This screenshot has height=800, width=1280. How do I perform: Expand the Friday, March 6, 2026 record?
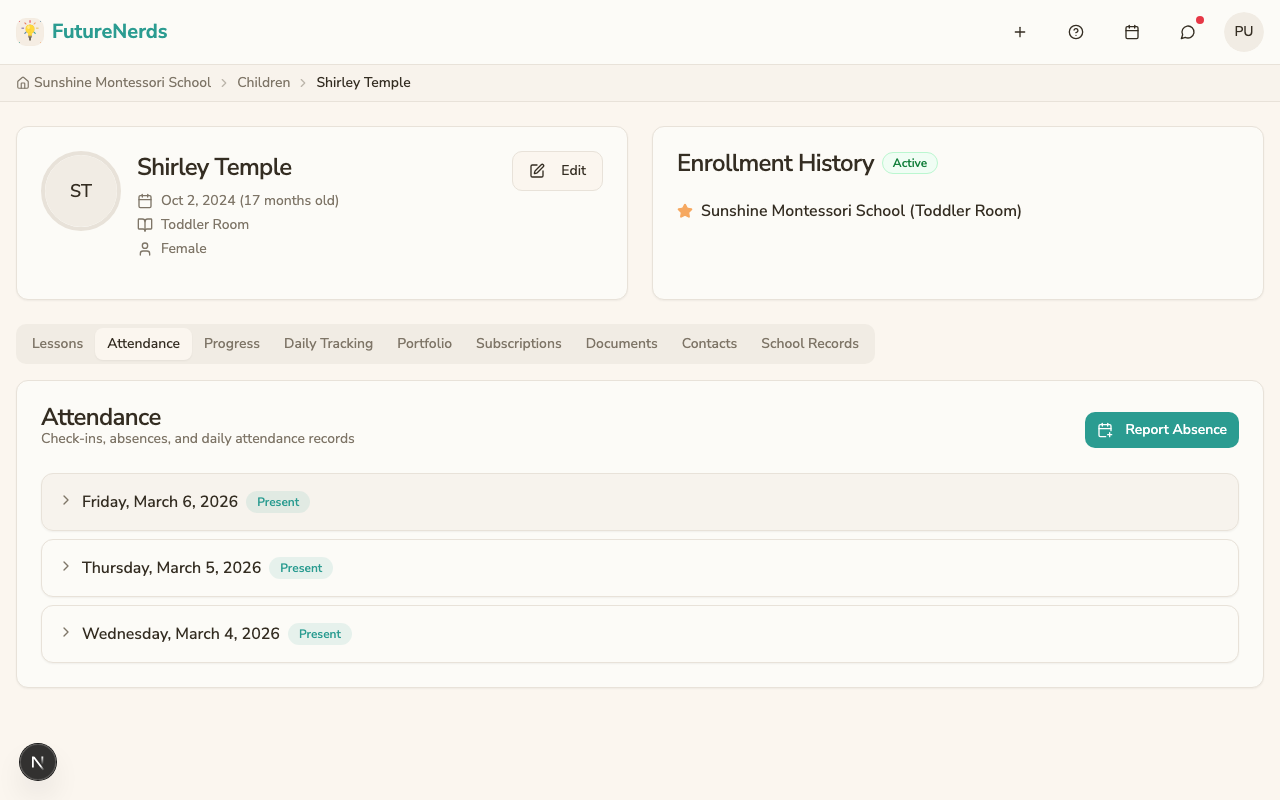66,500
